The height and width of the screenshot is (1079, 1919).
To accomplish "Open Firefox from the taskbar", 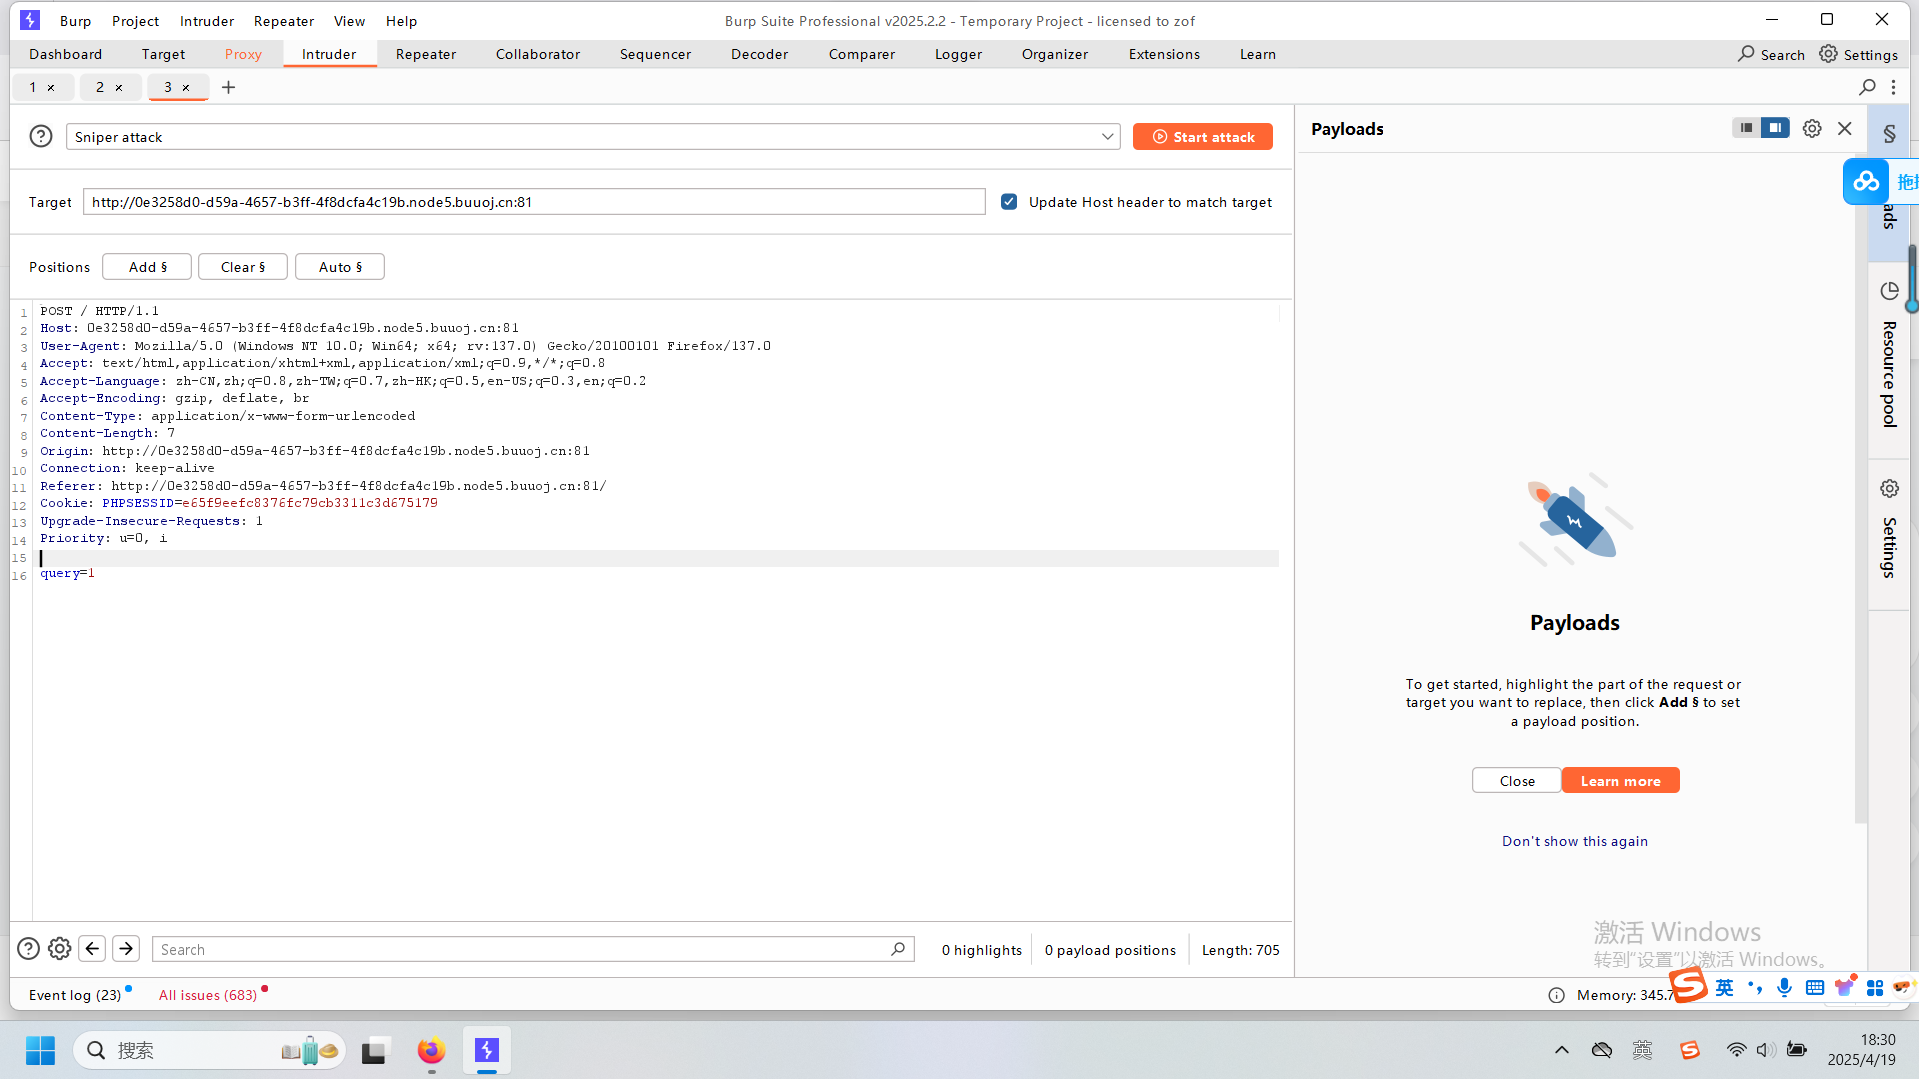I will [x=431, y=1051].
